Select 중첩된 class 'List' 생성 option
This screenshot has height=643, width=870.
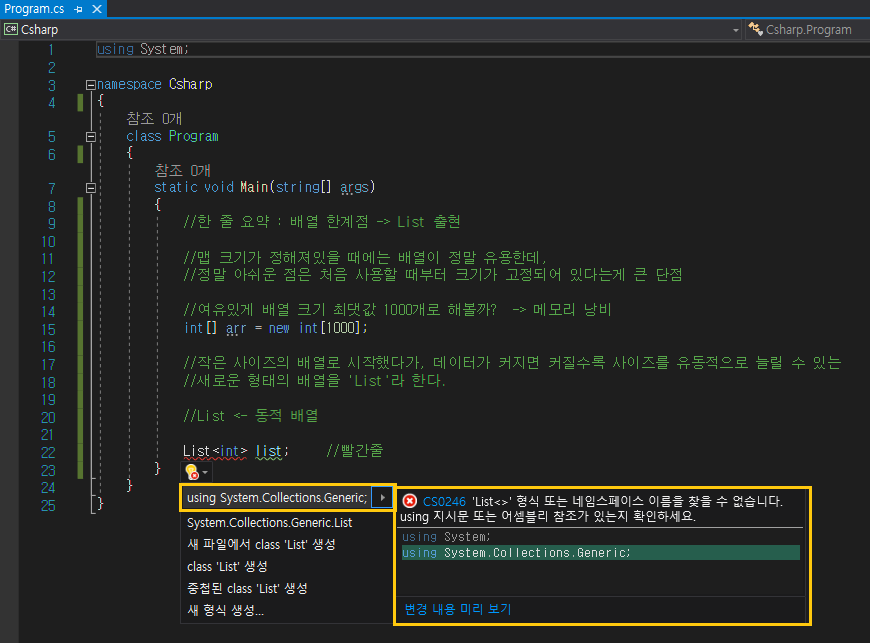(x=247, y=588)
